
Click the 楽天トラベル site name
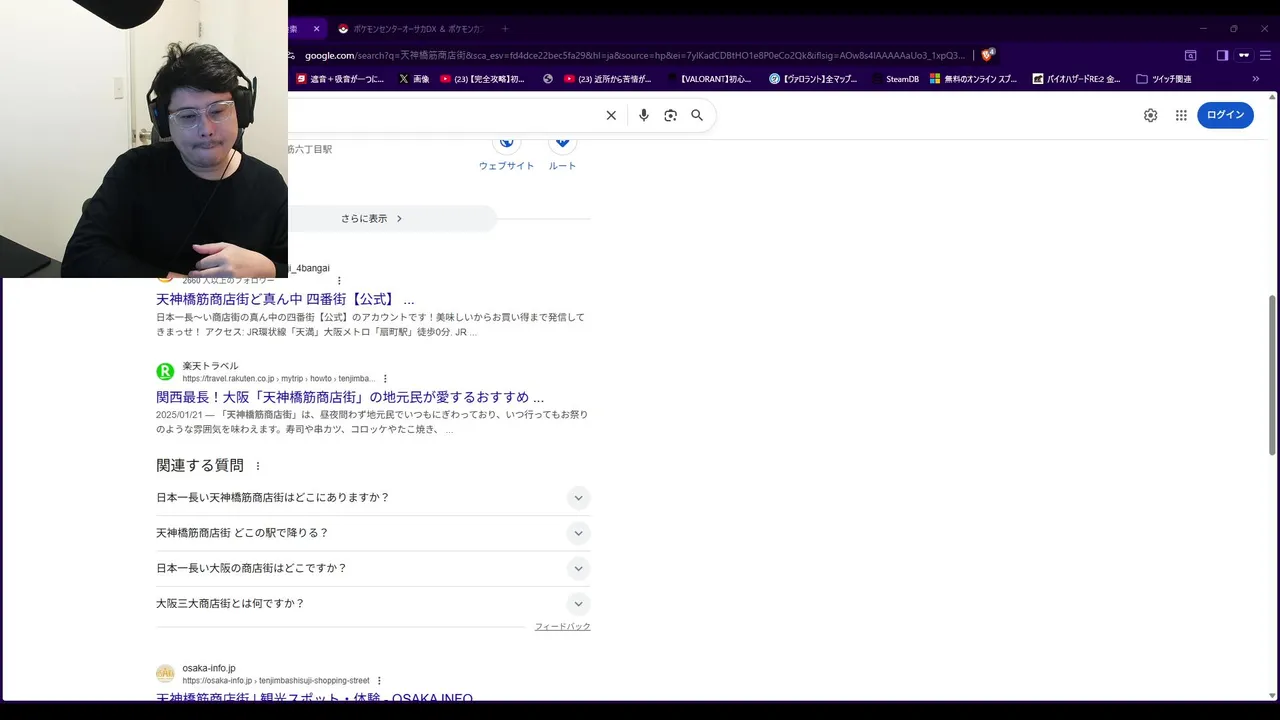click(210, 366)
